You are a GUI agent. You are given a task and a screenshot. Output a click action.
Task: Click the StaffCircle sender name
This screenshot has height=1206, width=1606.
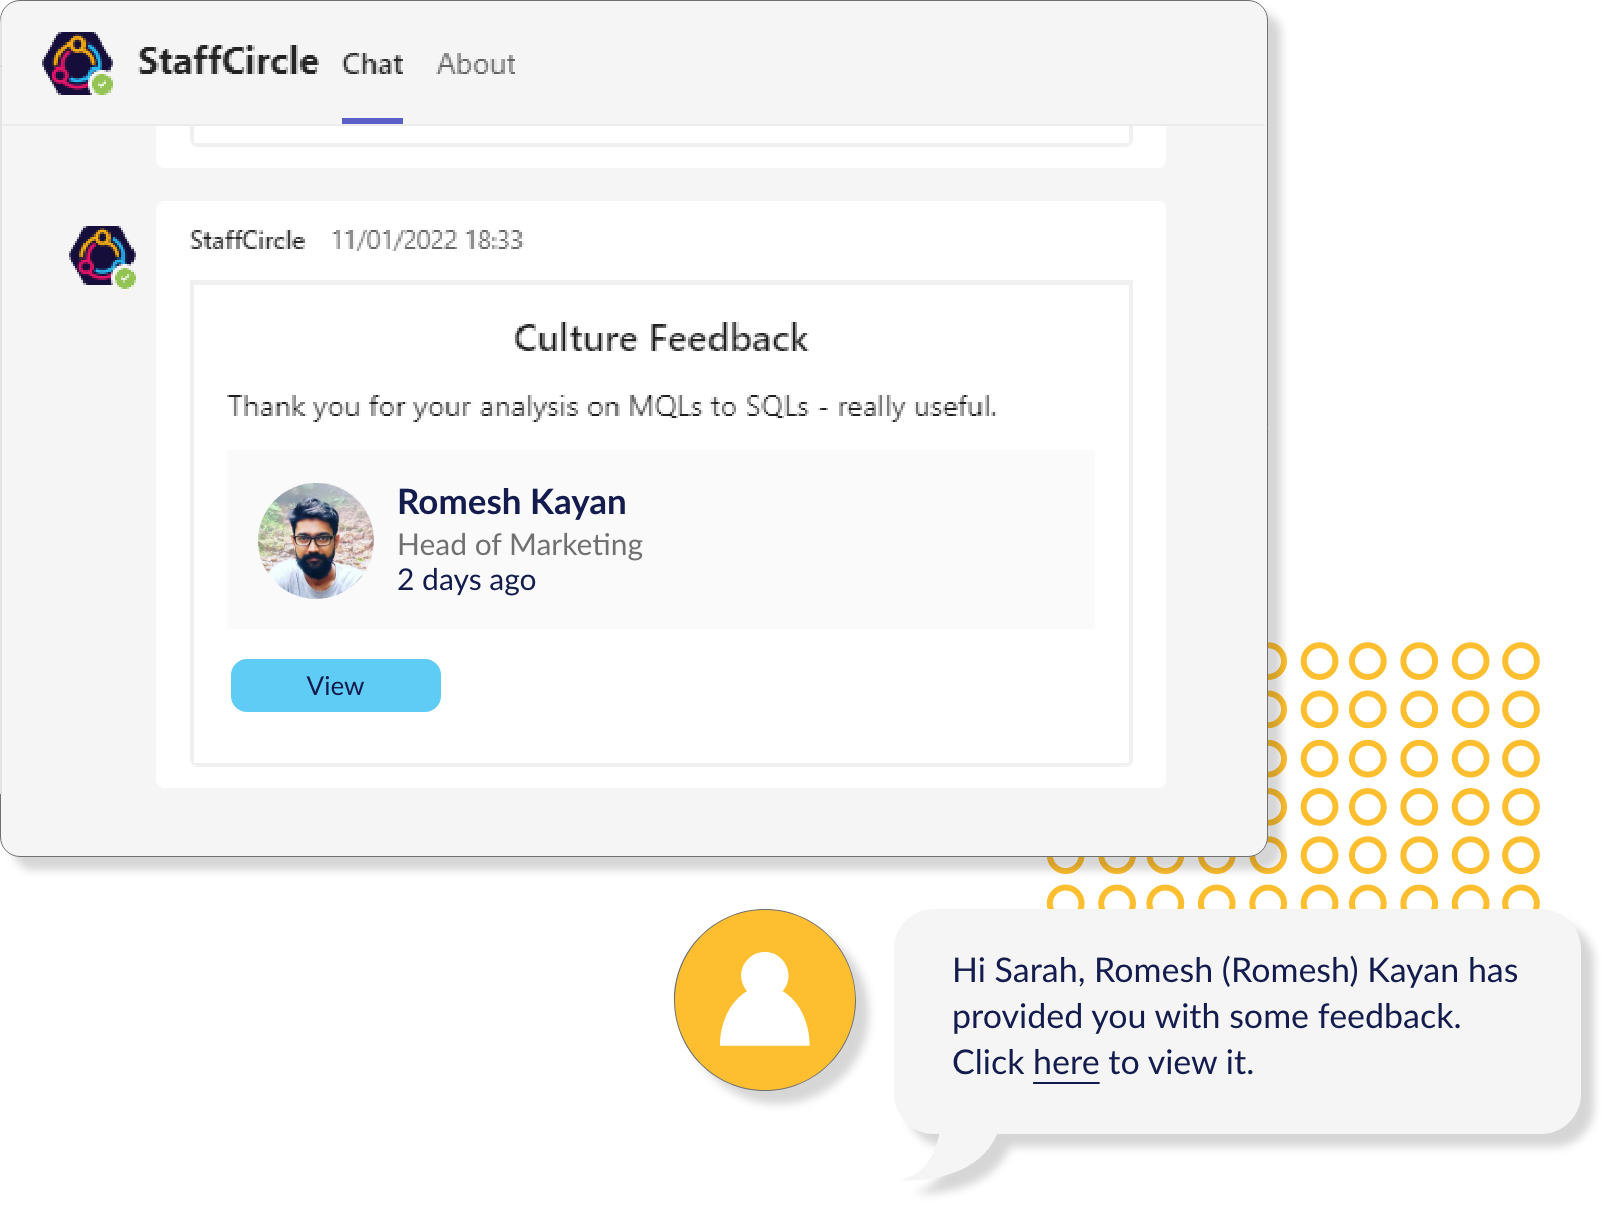pyautogui.click(x=247, y=240)
